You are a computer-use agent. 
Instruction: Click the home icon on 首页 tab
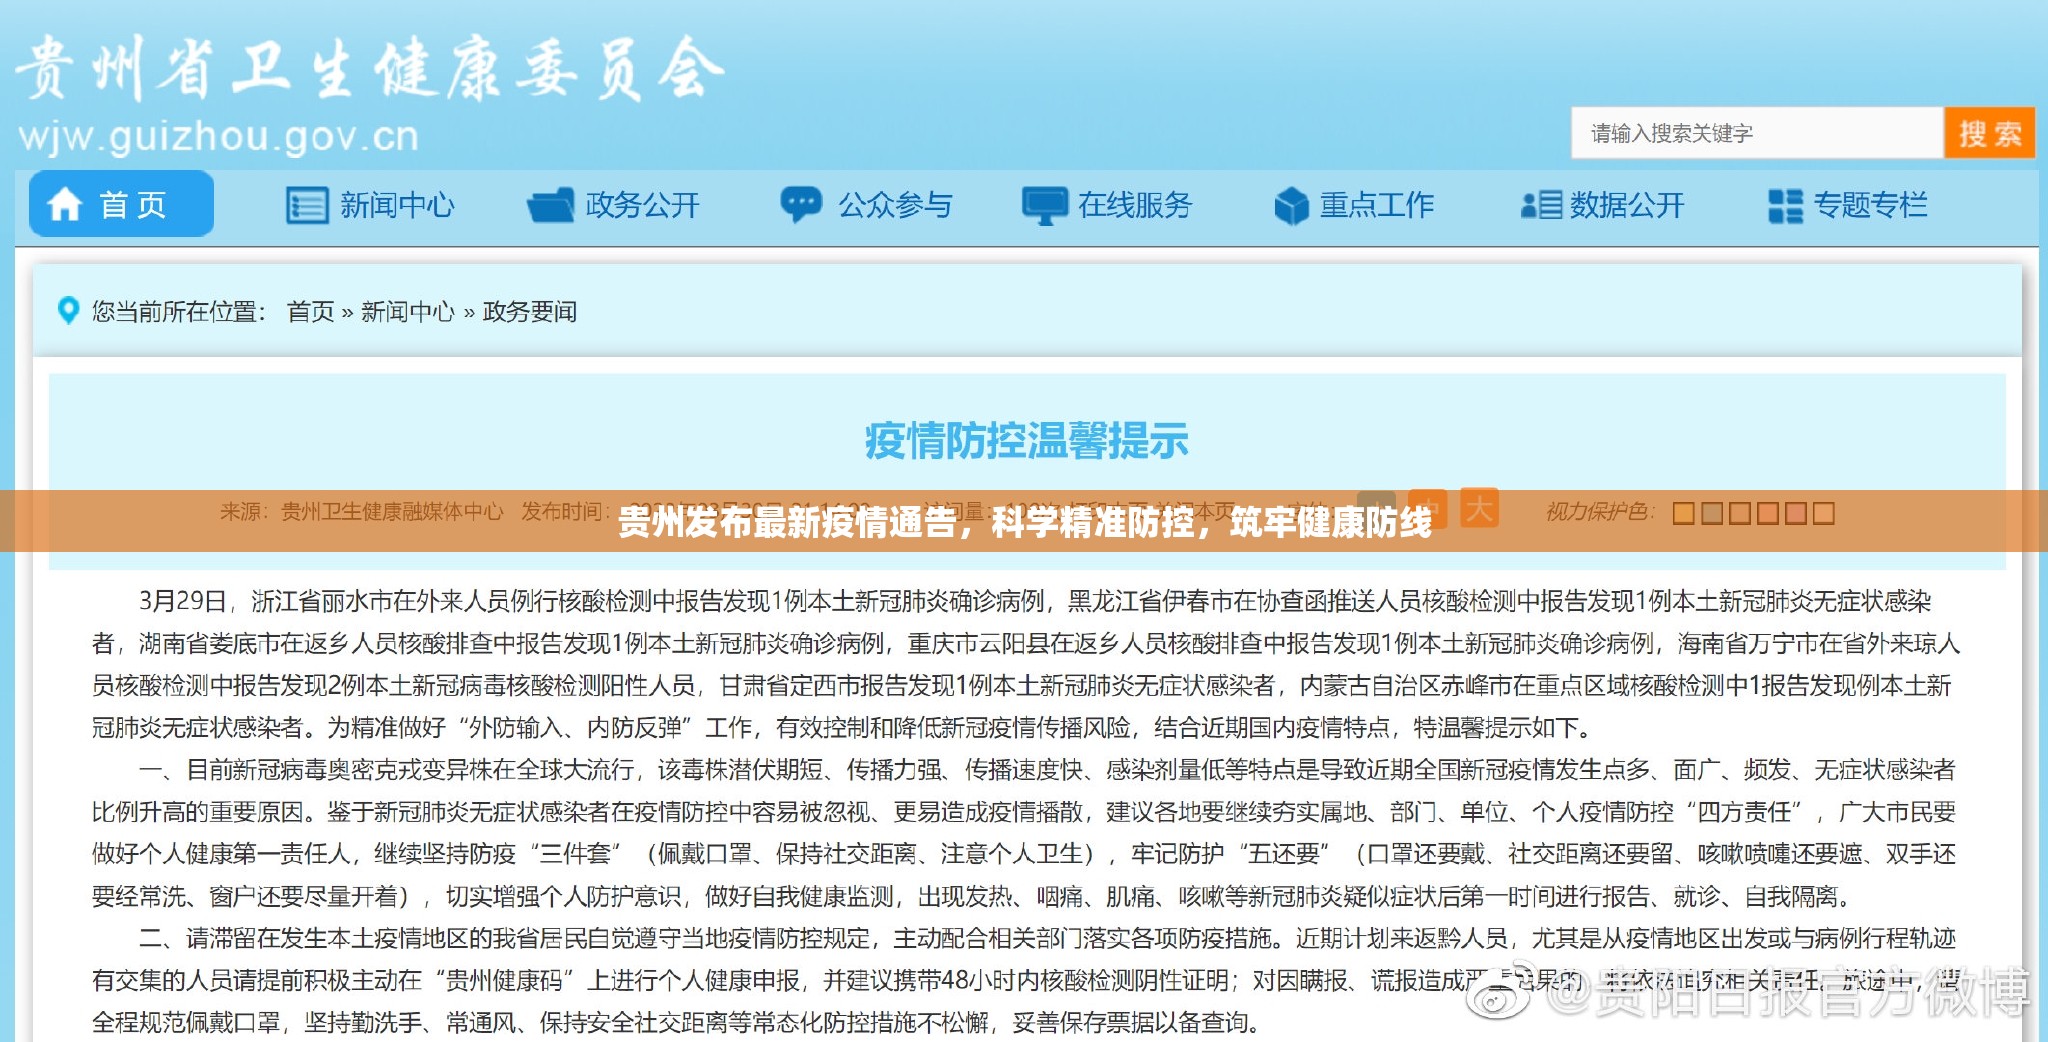point(64,204)
